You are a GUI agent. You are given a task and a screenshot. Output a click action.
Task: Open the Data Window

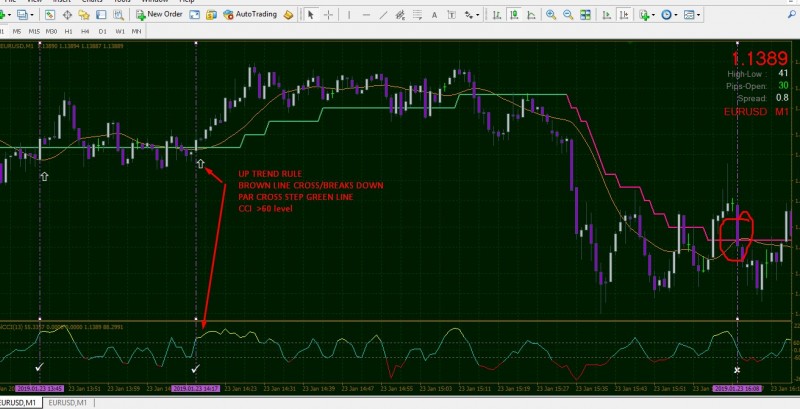coord(67,15)
